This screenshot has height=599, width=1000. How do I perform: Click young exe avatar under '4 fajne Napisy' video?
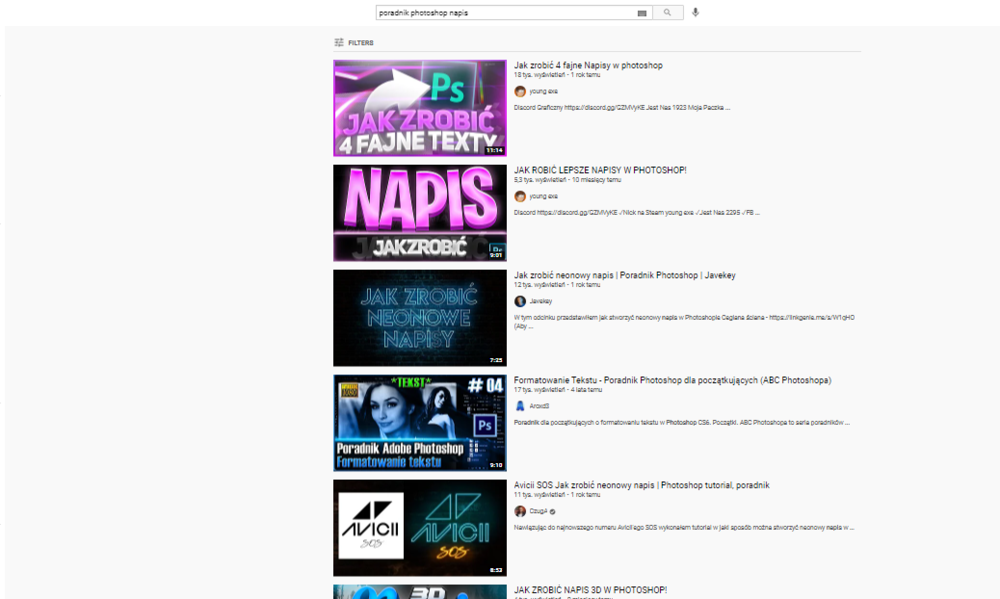[x=520, y=91]
